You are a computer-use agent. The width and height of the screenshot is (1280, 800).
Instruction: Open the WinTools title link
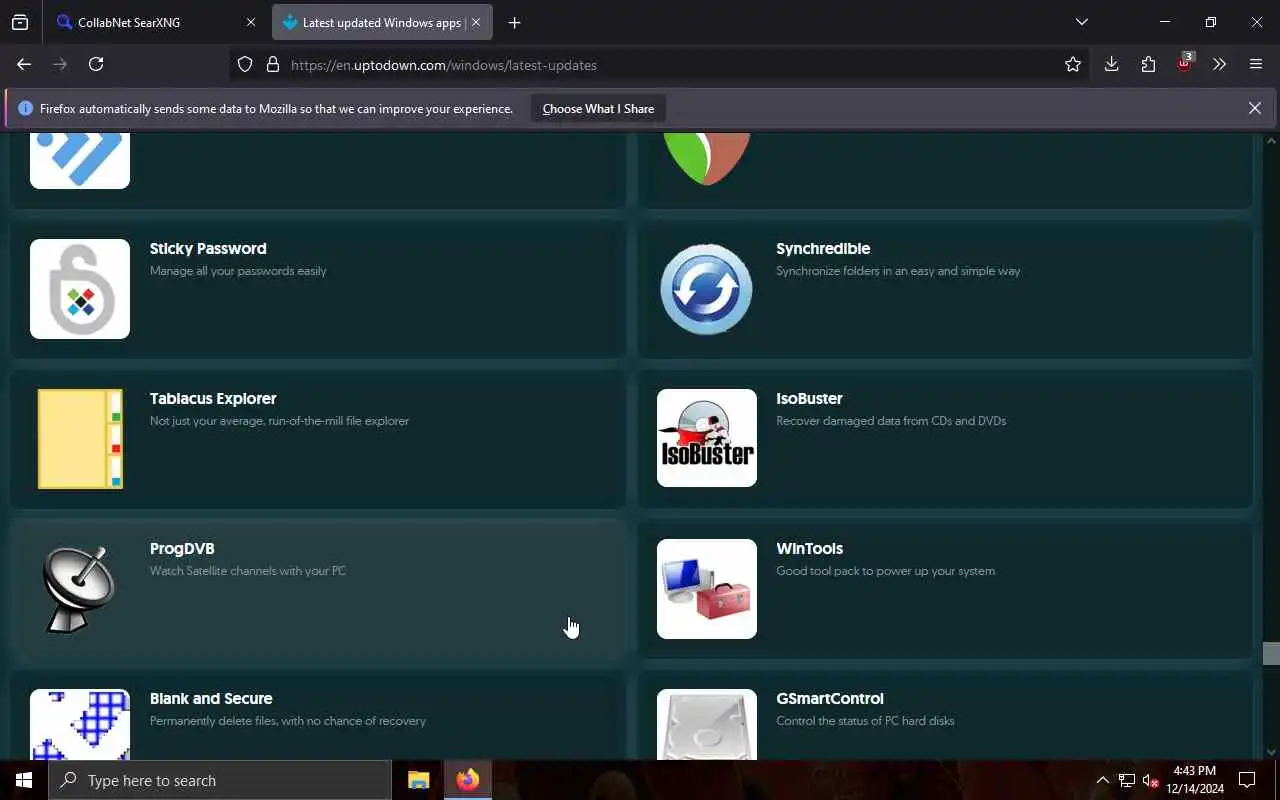[x=809, y=548]
